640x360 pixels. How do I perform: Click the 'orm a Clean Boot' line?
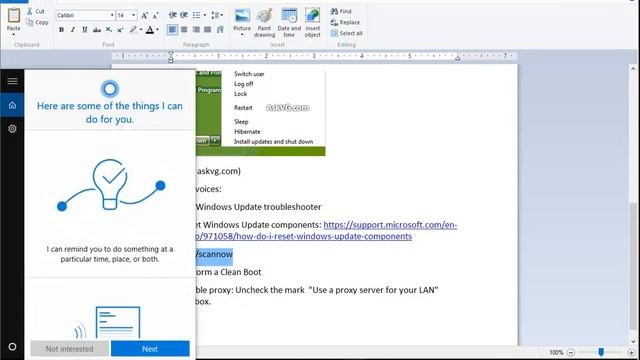tap(229, 272)
